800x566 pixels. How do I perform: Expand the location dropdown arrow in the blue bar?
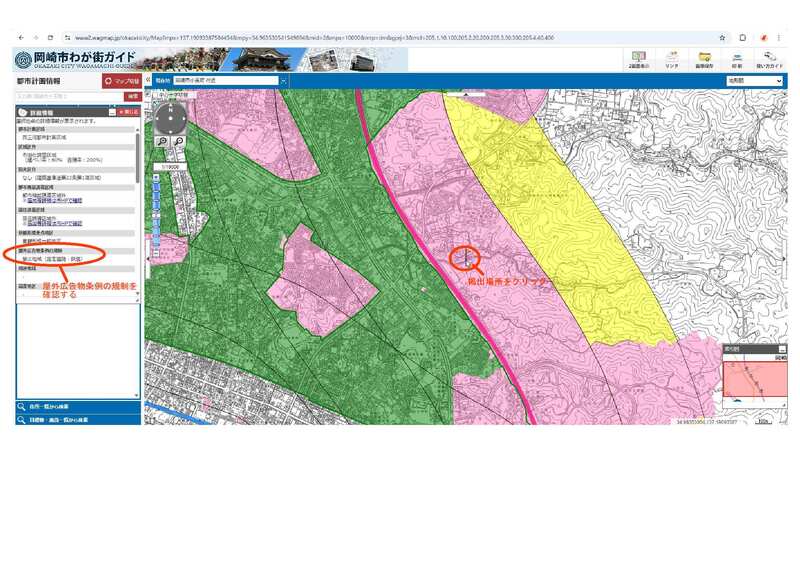click(283, 80)
